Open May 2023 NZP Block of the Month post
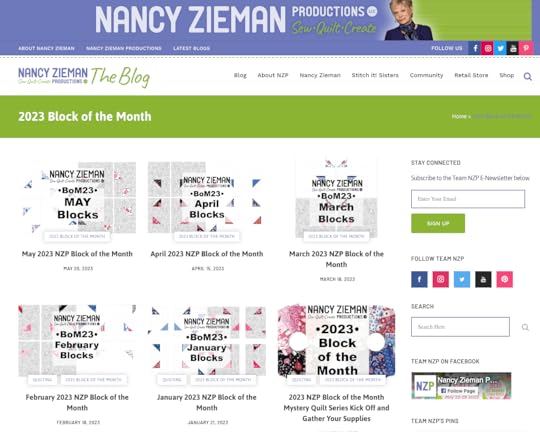 [x=77, y=254]
